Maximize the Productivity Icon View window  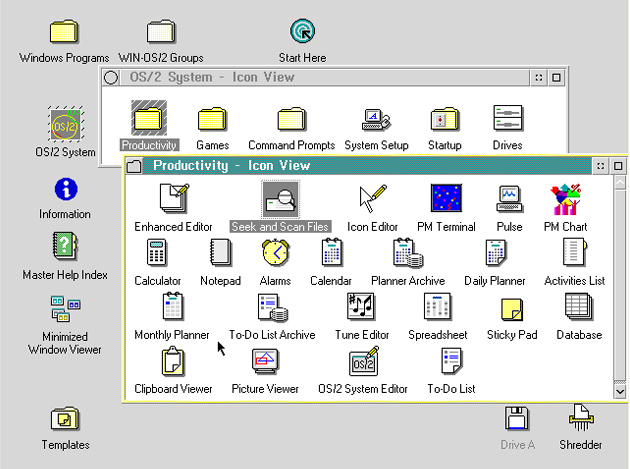618,166
